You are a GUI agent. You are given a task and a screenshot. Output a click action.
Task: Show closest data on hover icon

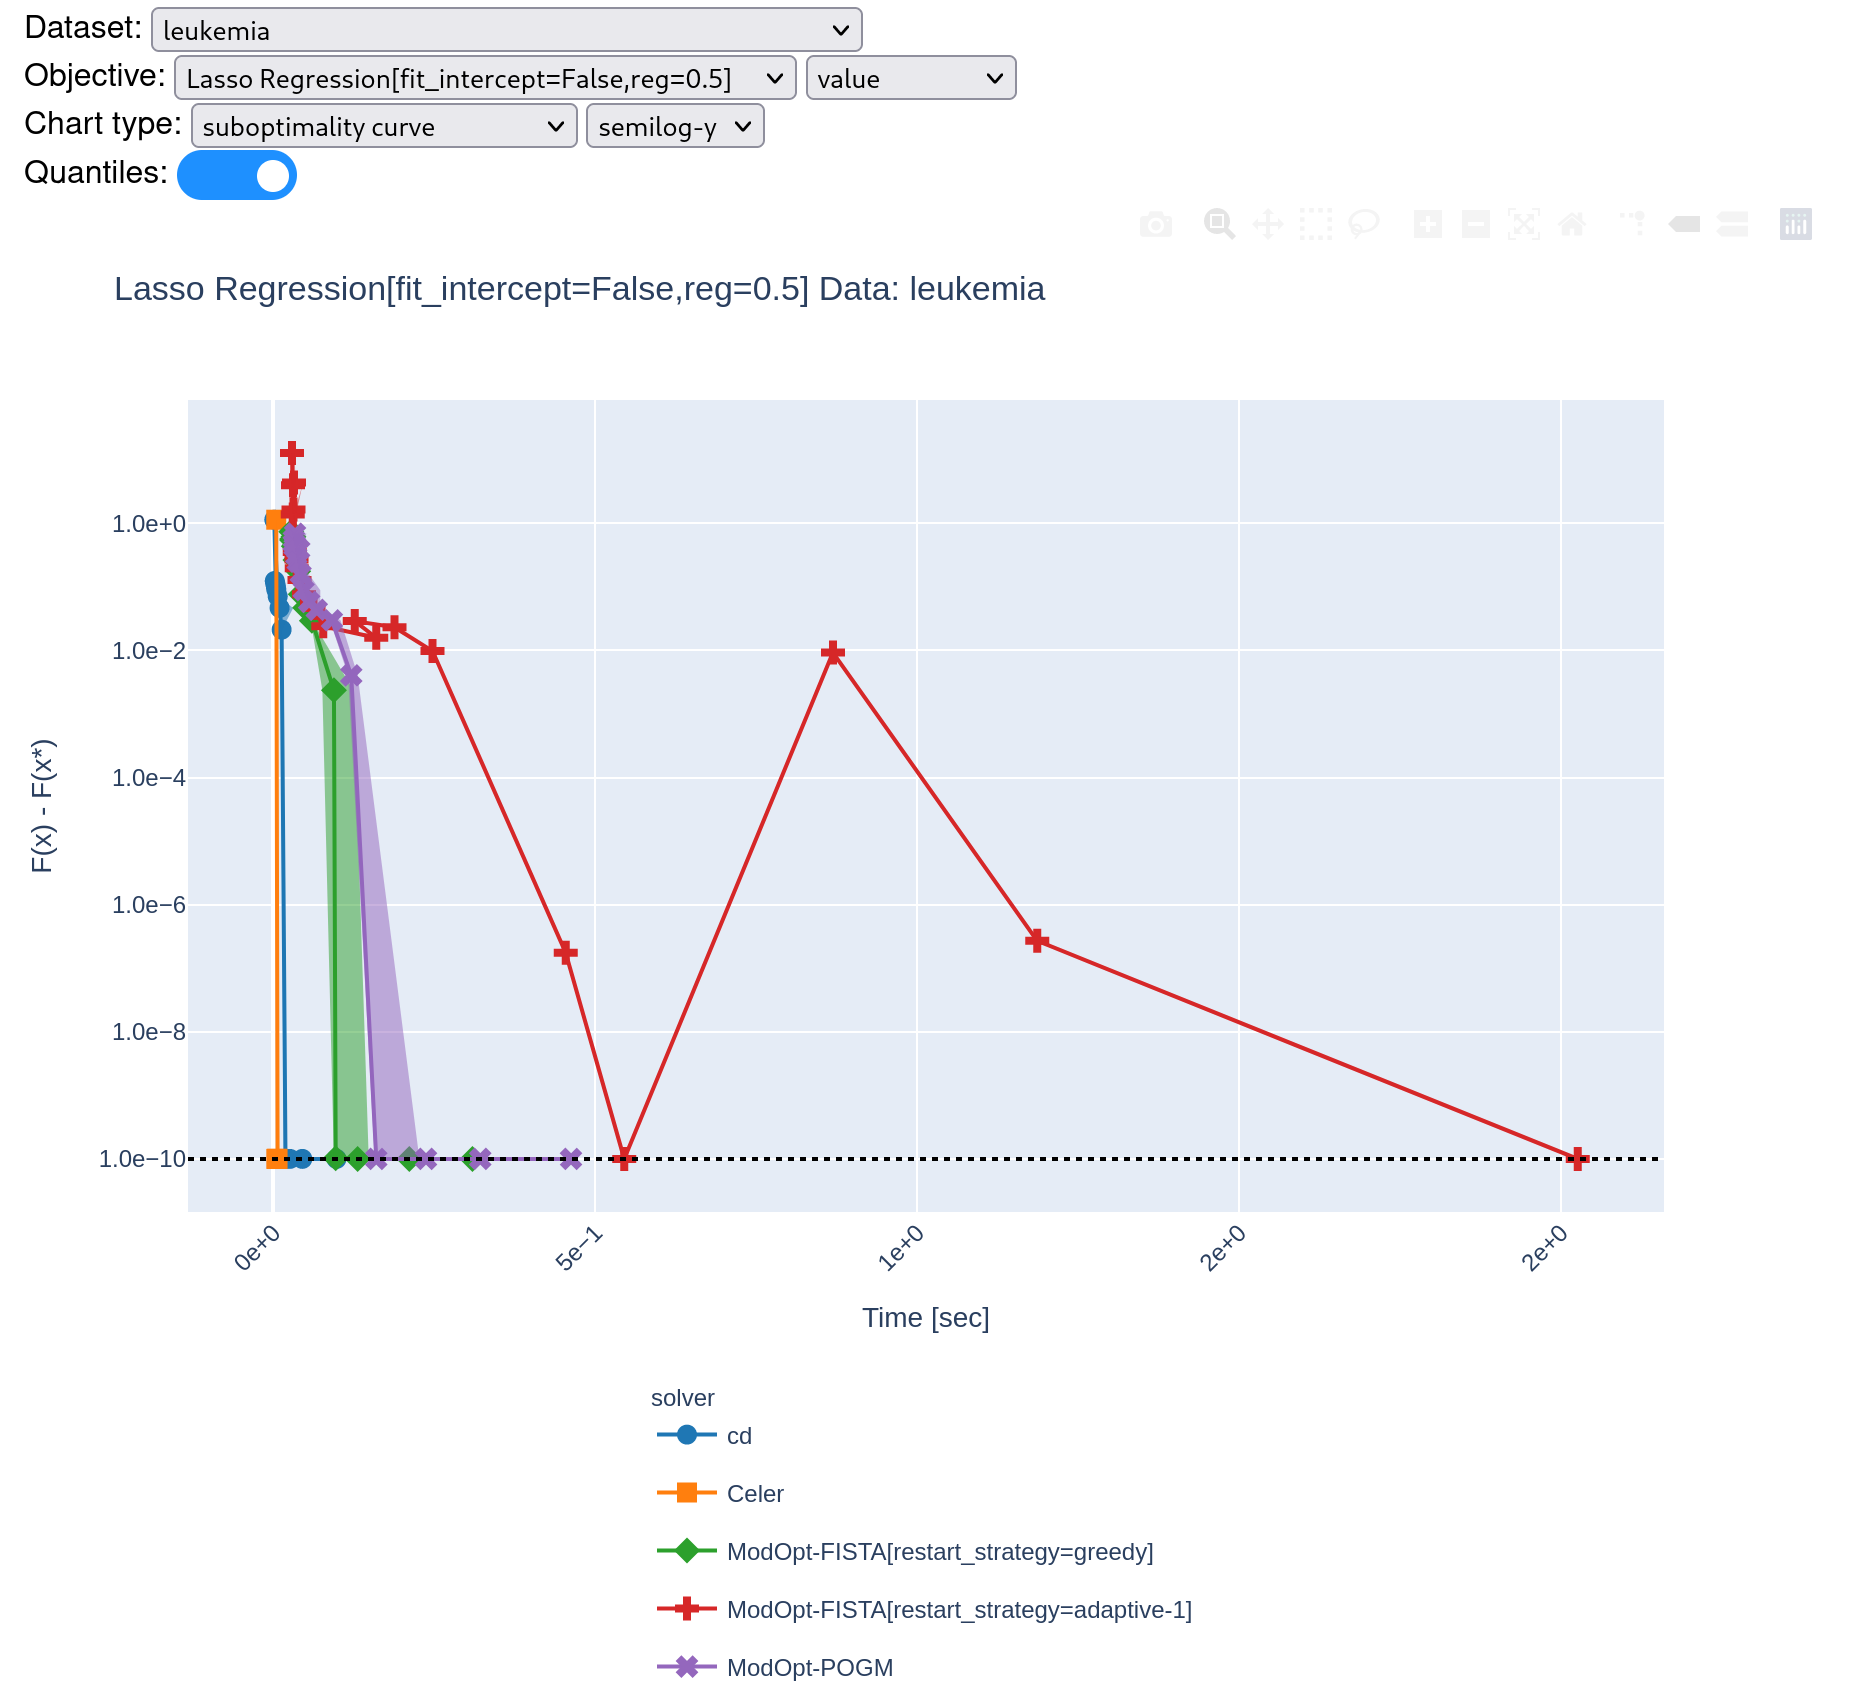point(1683,224)
